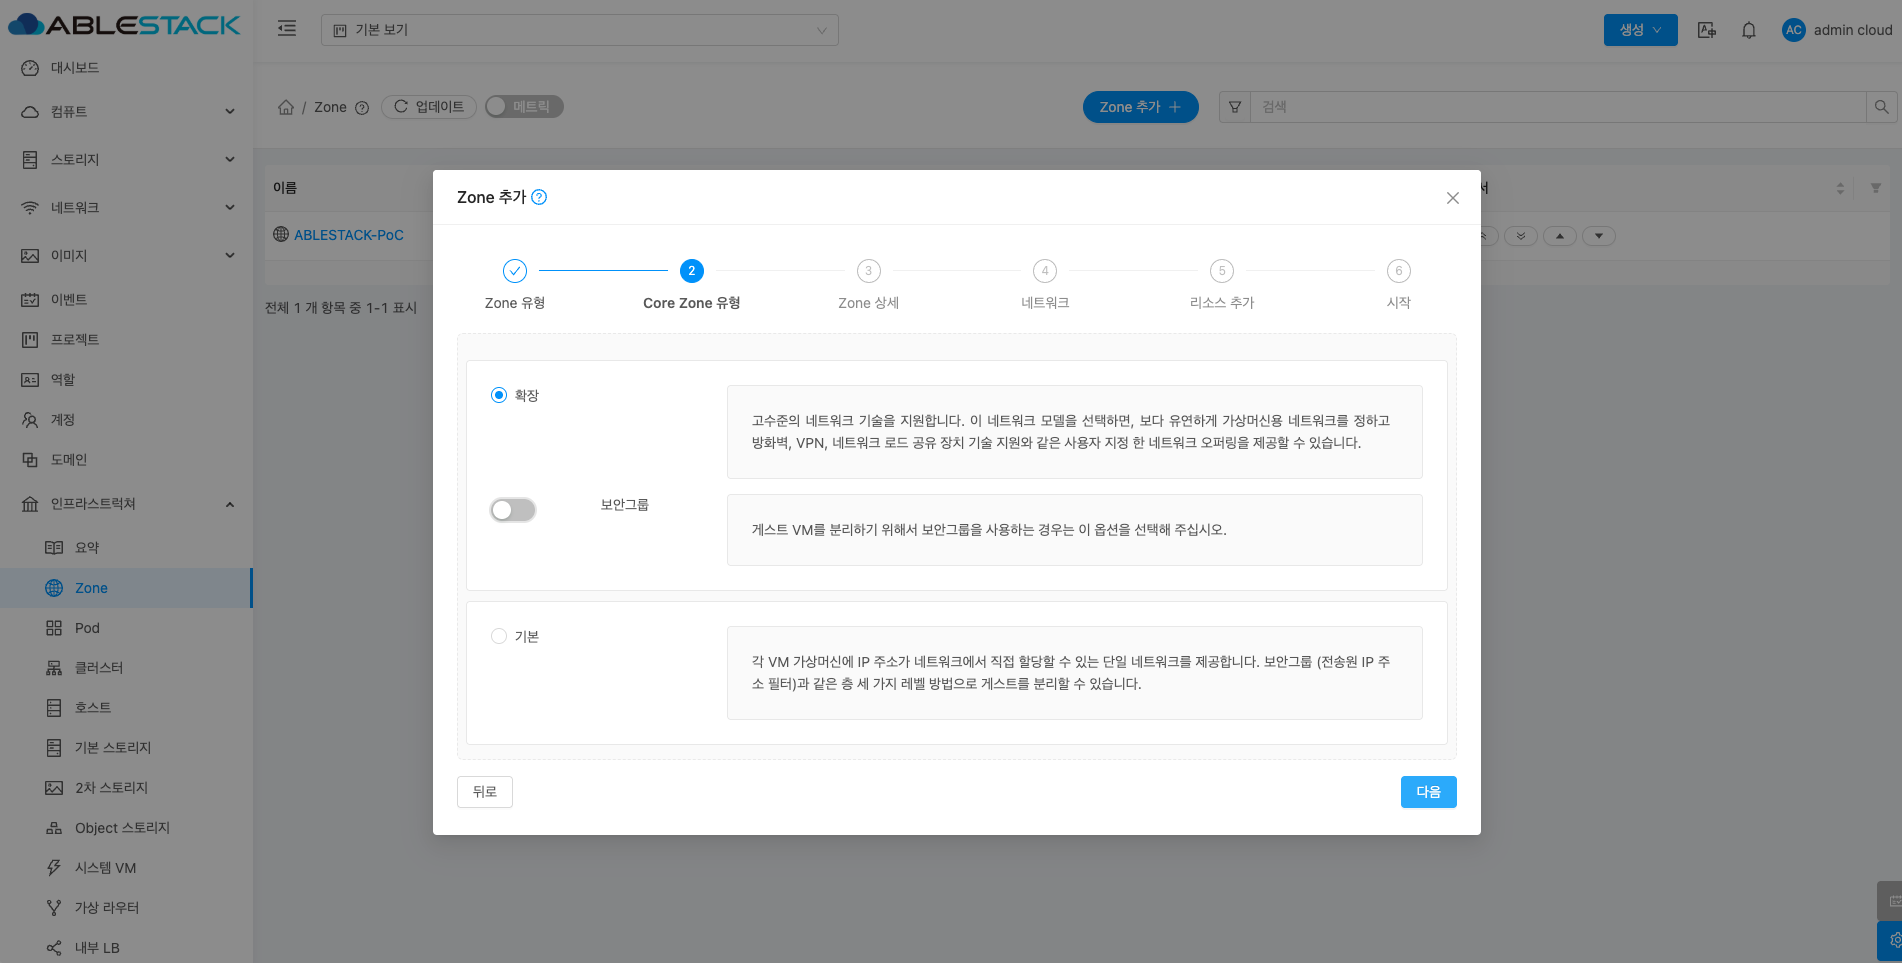
Task: Select Zone in the sidebar
Action: pos(126,588)
